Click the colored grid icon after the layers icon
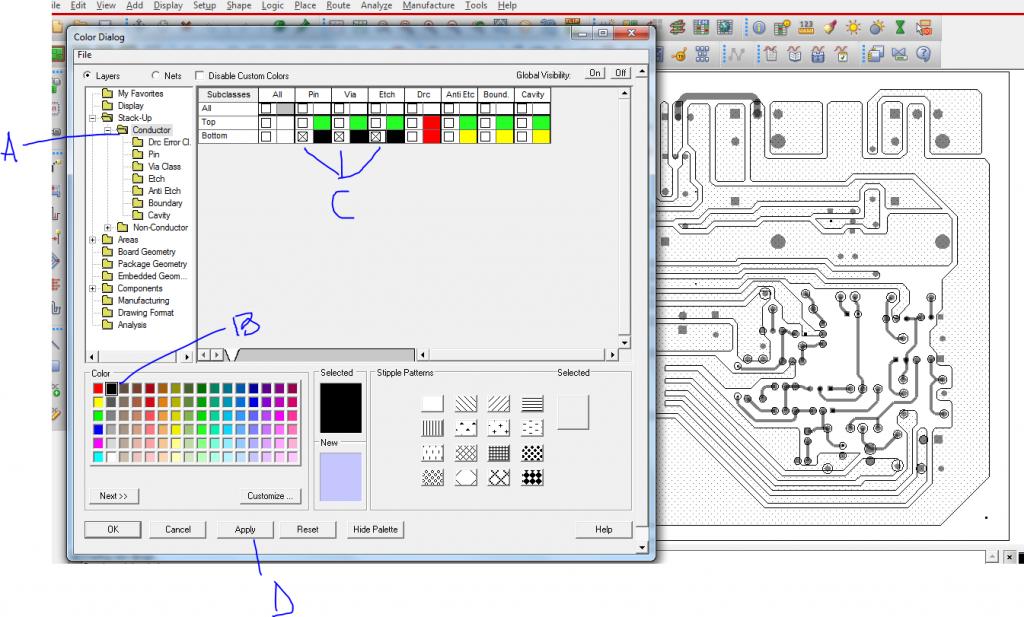This screenshot has height=617, width=1024. coord(701,27)
